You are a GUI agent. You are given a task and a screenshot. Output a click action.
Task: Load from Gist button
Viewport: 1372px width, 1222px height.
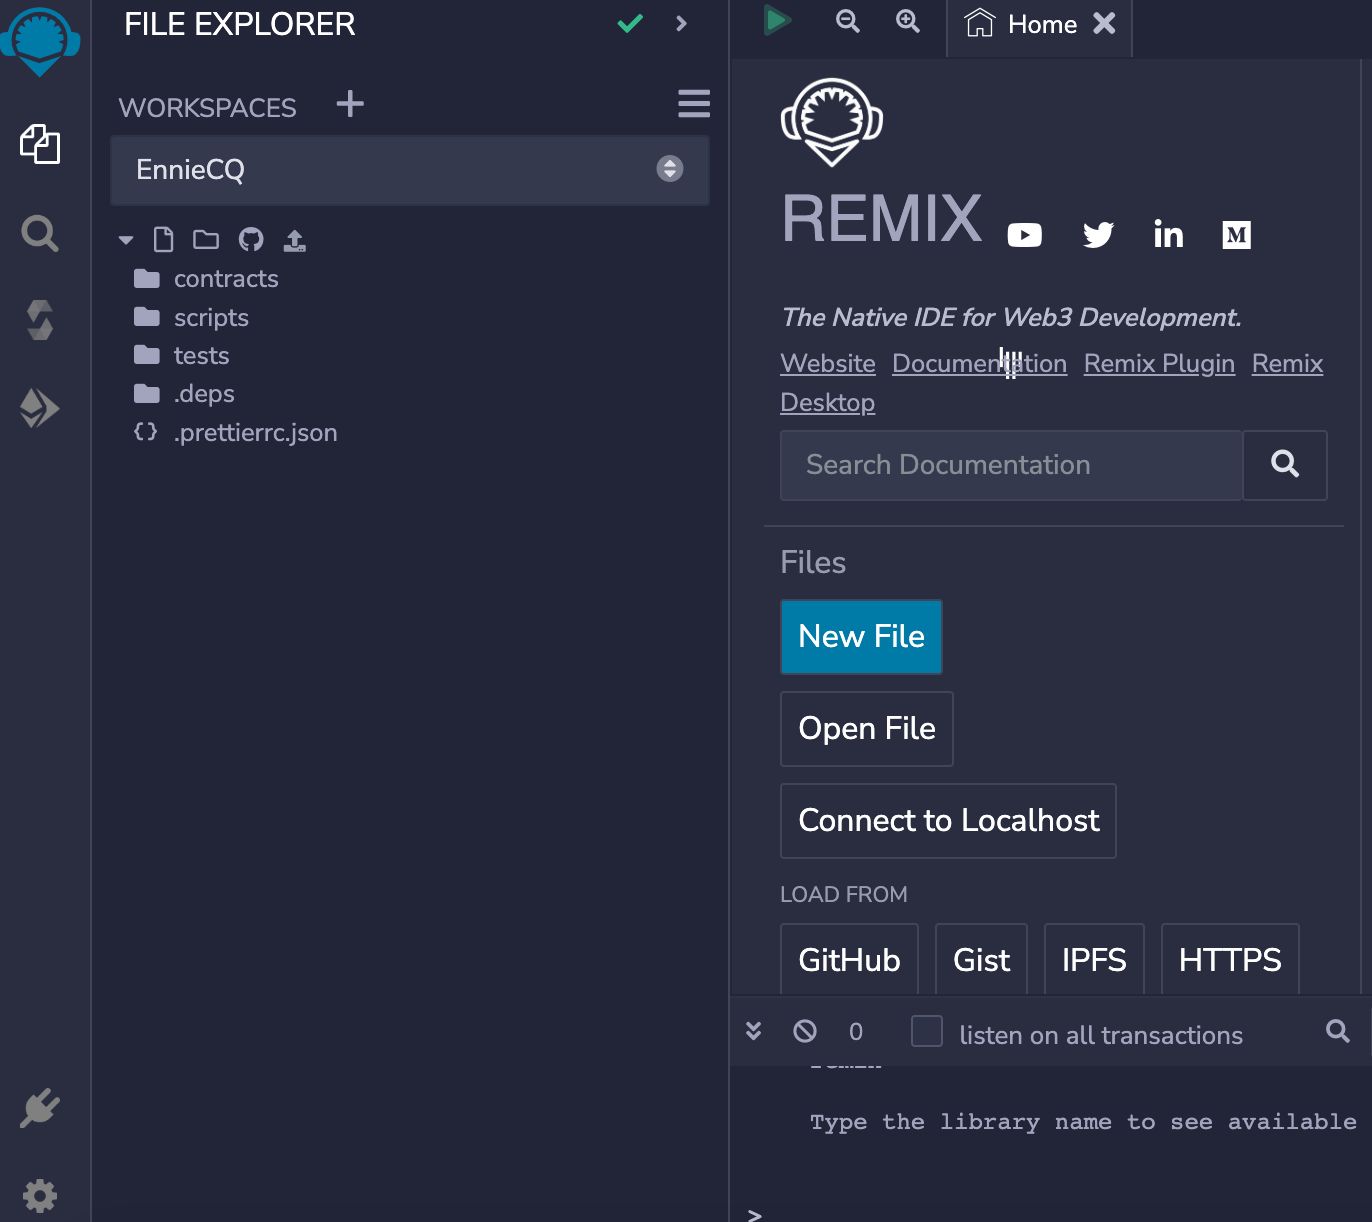(x=981, y=959)
